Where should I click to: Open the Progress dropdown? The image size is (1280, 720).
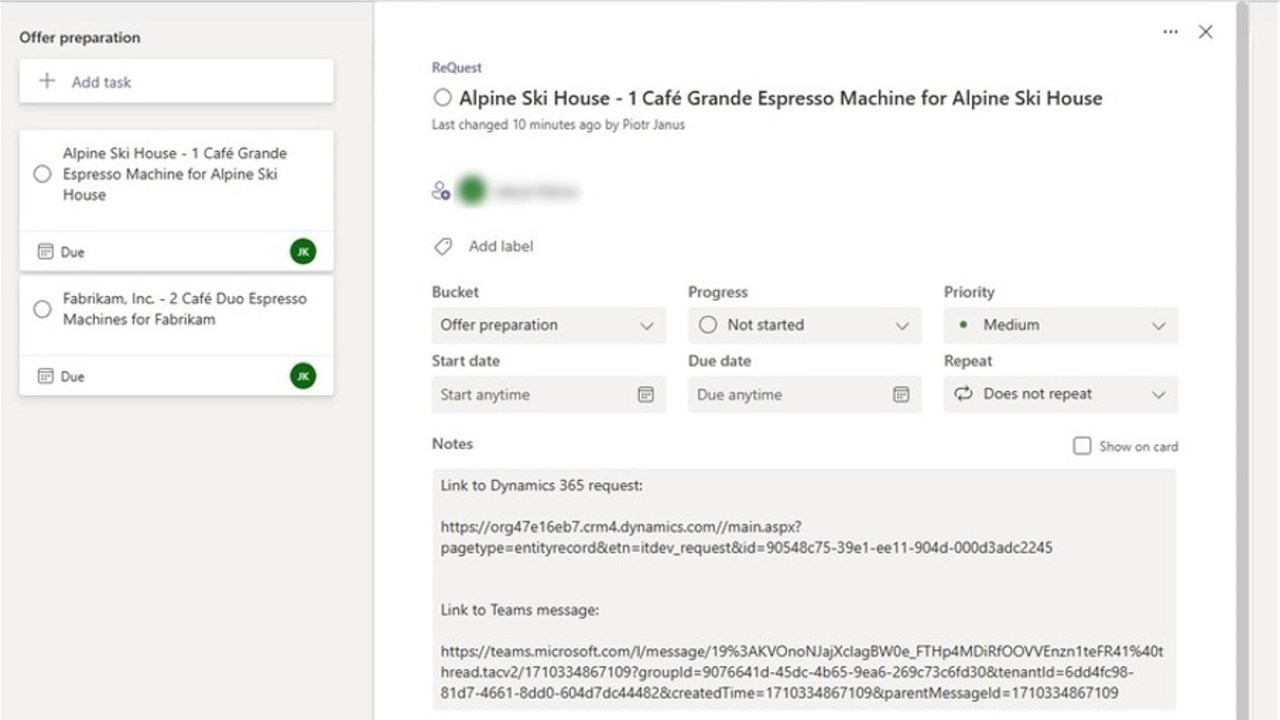[x=804, y=325]
